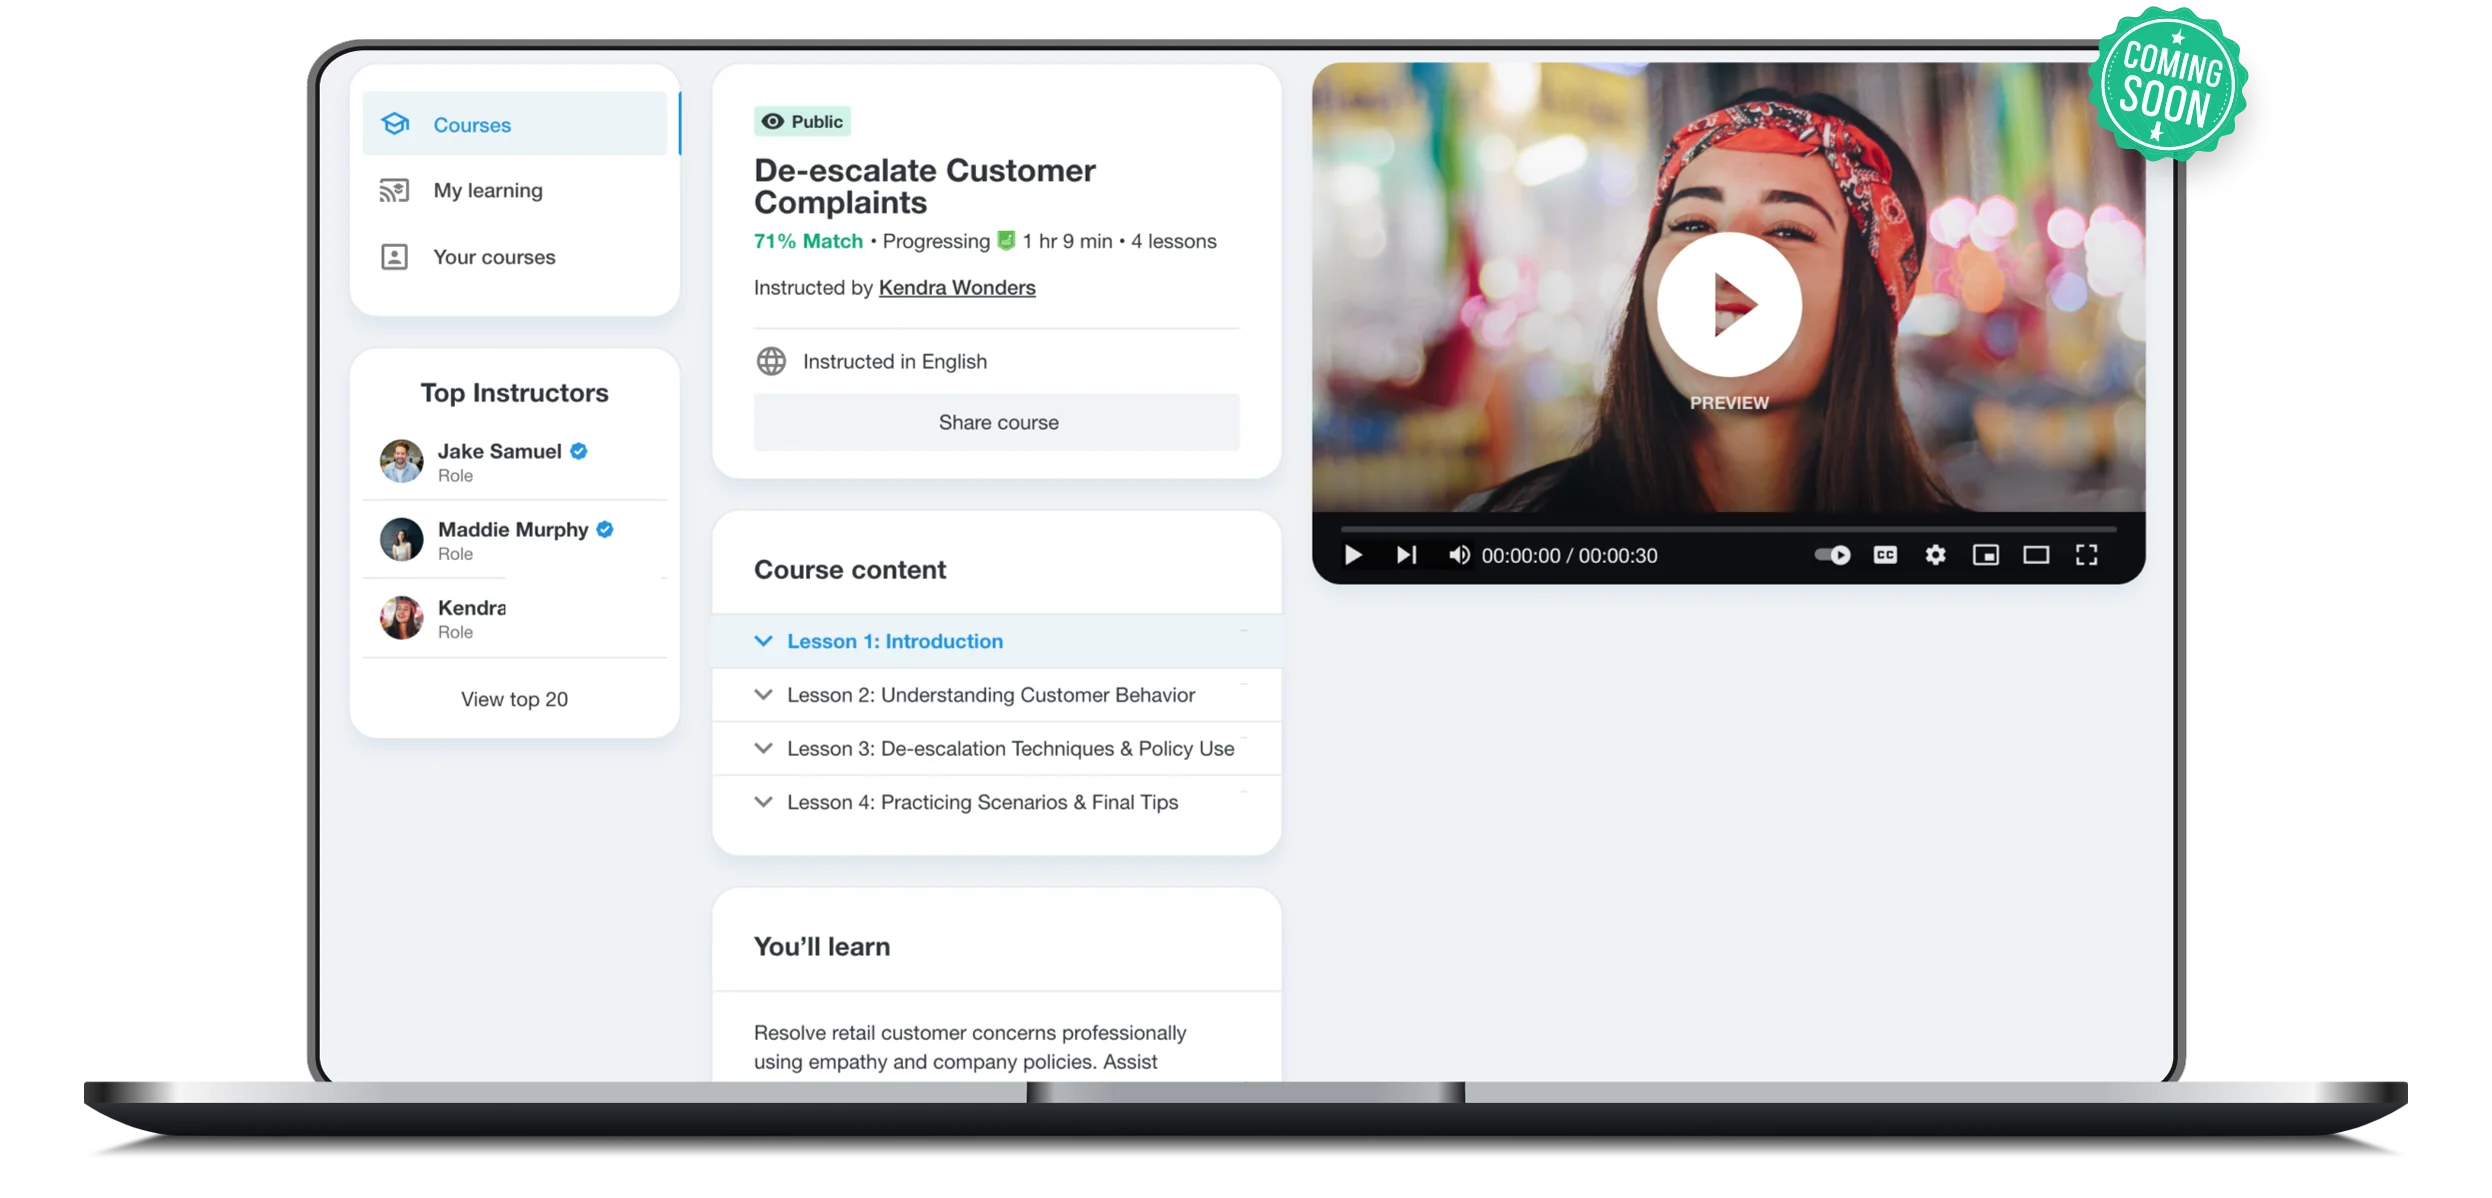
Task: Enable closed captions on the video
Action: tap(1884, 555)
